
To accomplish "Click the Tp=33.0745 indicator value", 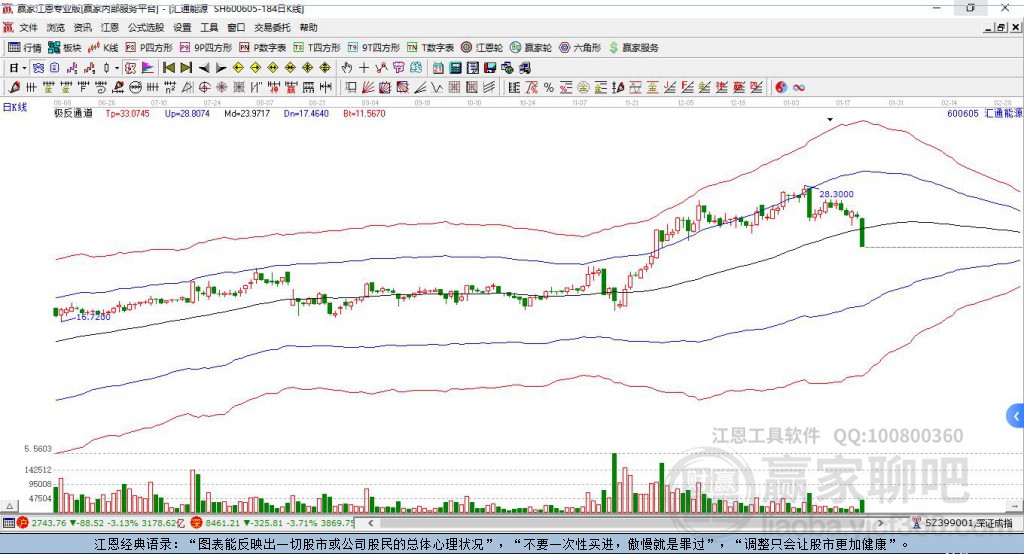I will [127, 114].
